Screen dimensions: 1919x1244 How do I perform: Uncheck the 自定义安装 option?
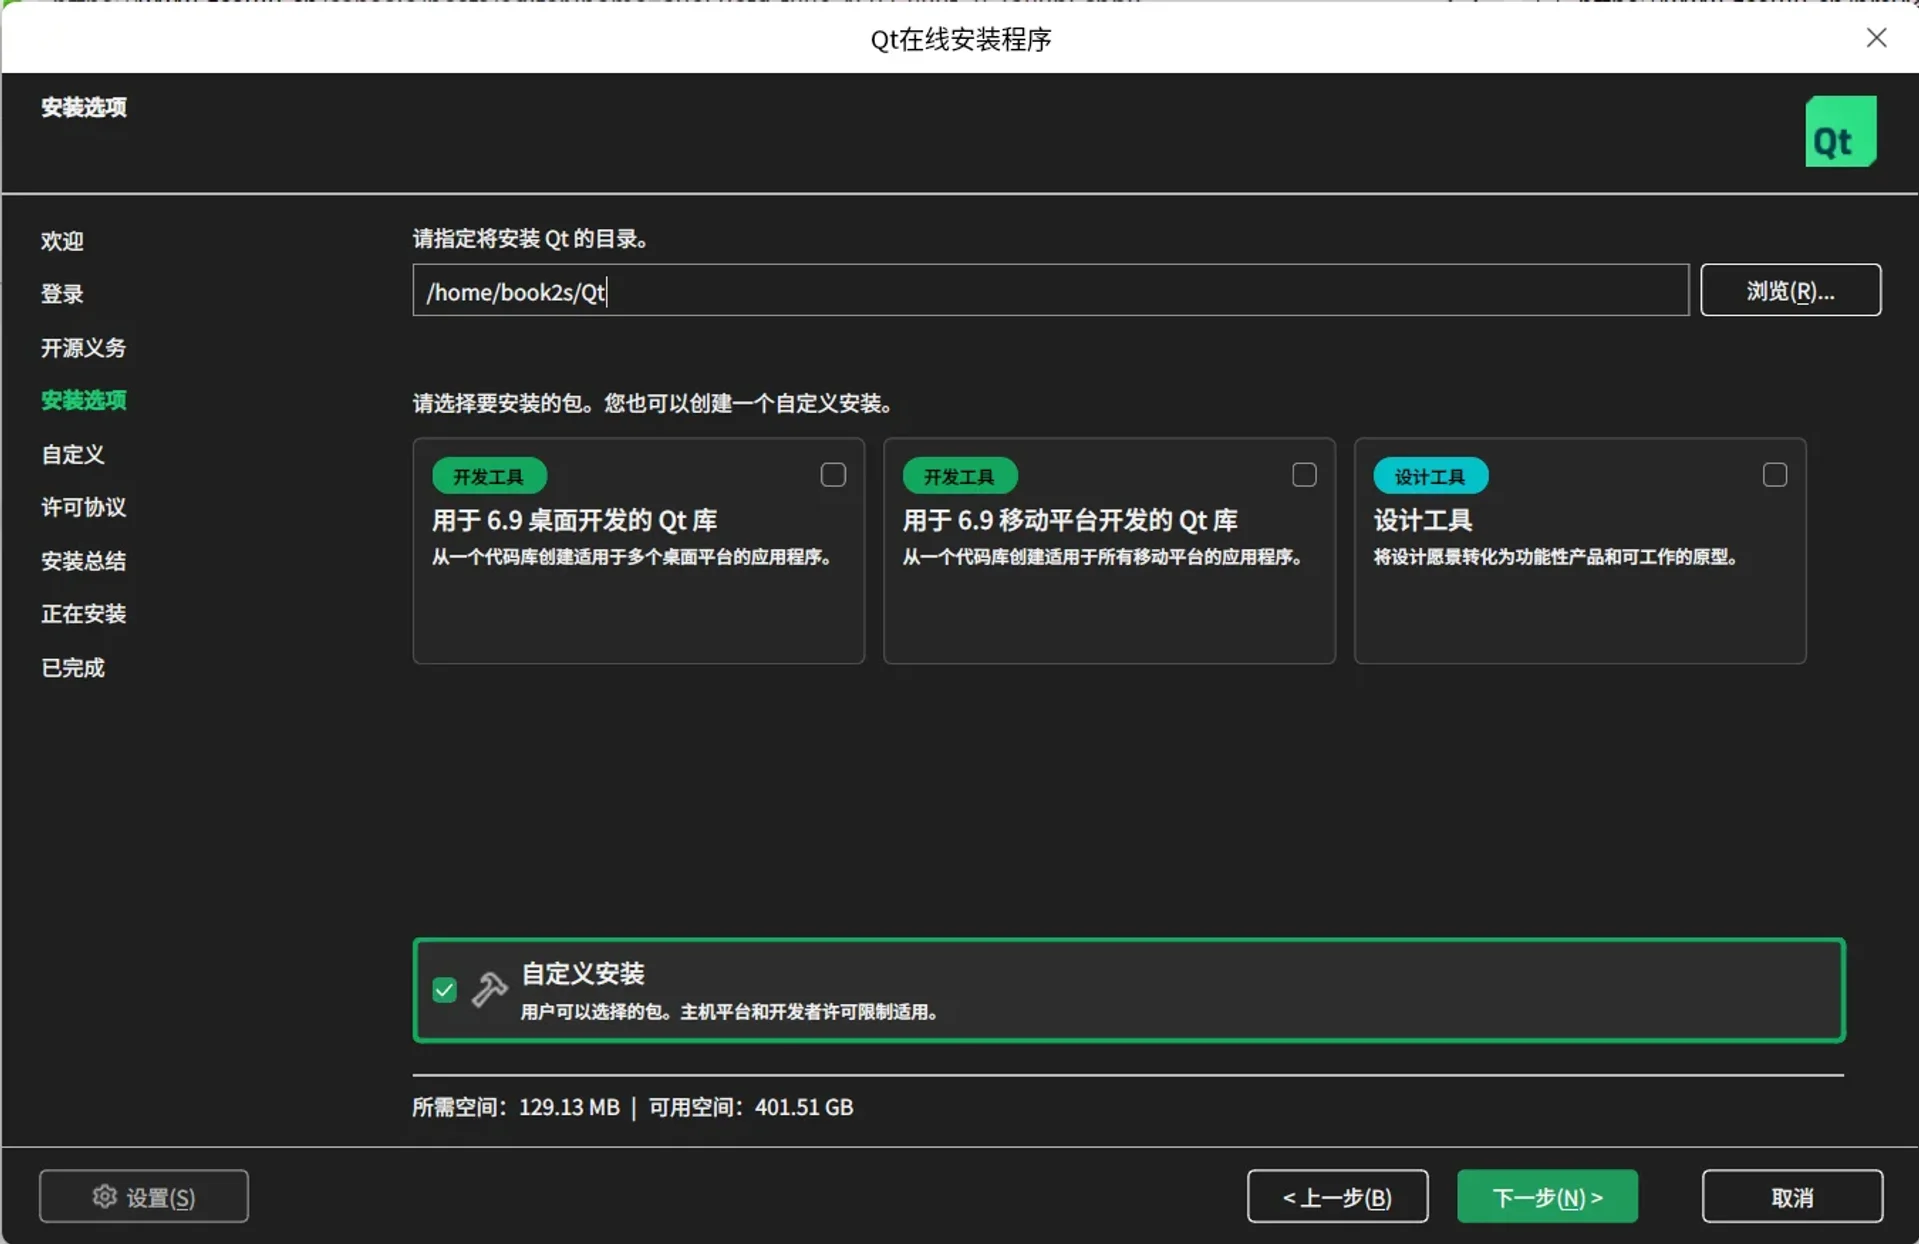[x=444, y=989]
